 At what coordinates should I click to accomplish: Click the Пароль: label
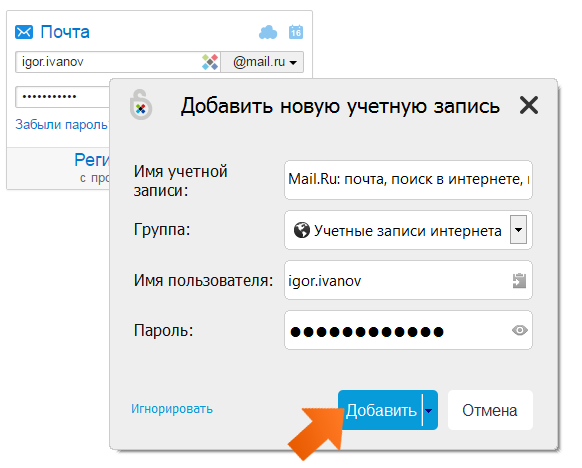[x=163, y=330]
